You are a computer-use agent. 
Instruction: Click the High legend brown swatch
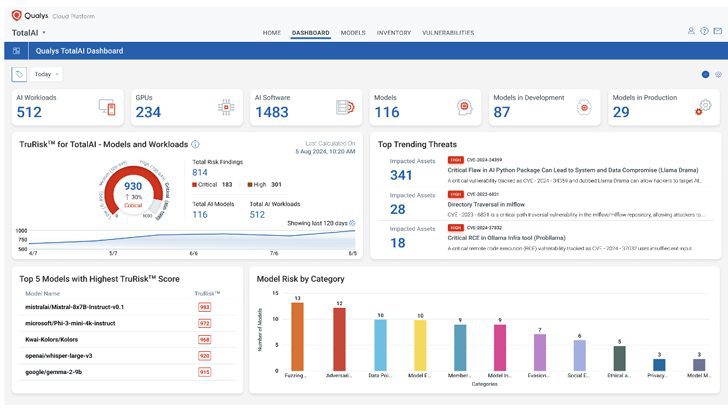[x=250, y=184]
